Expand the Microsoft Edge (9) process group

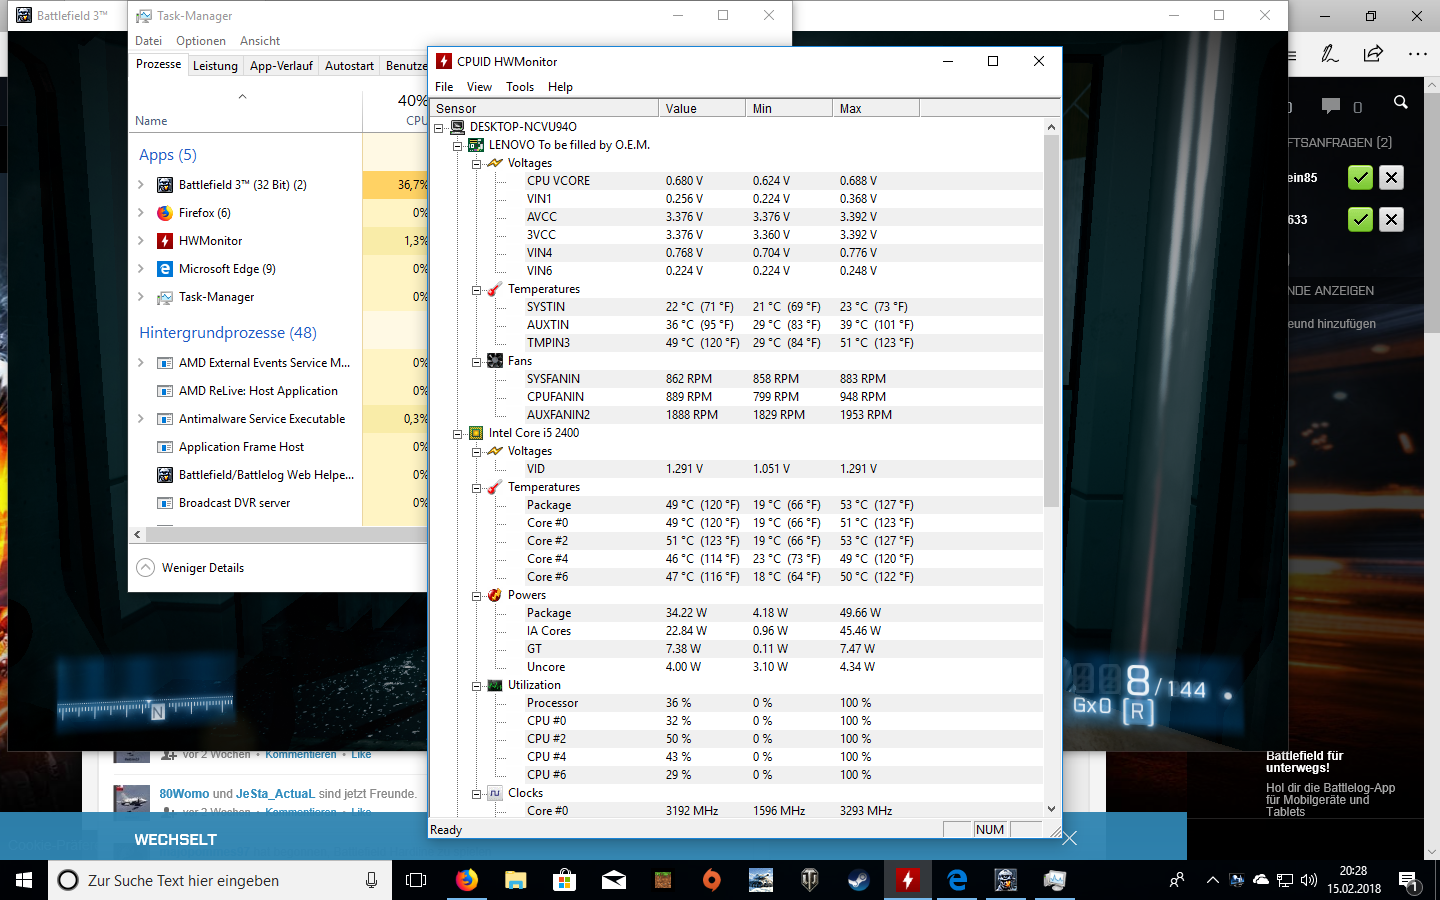(141, 269)
